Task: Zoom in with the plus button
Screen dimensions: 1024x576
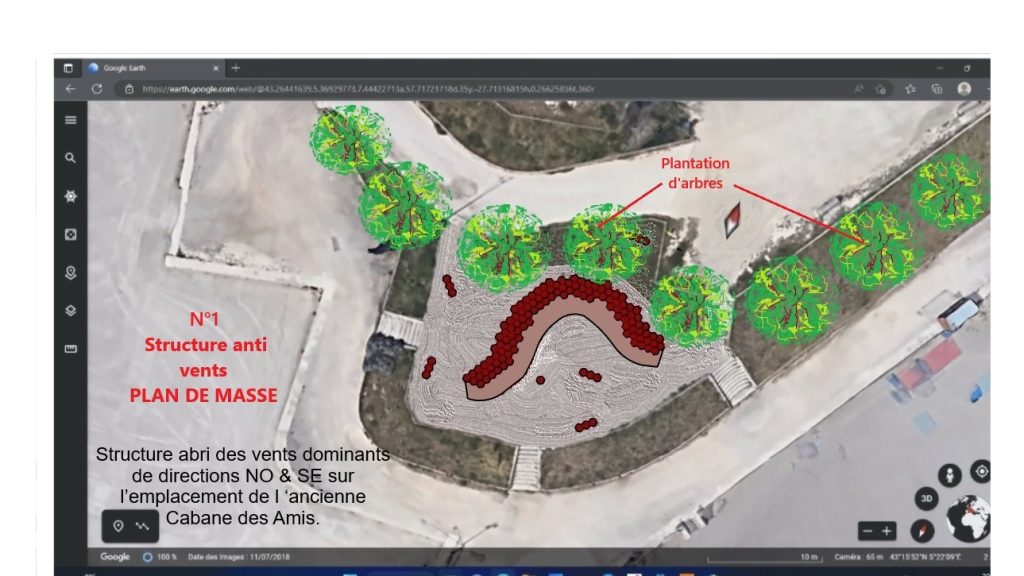Action: pyautogui.click(x=887, y=530)
